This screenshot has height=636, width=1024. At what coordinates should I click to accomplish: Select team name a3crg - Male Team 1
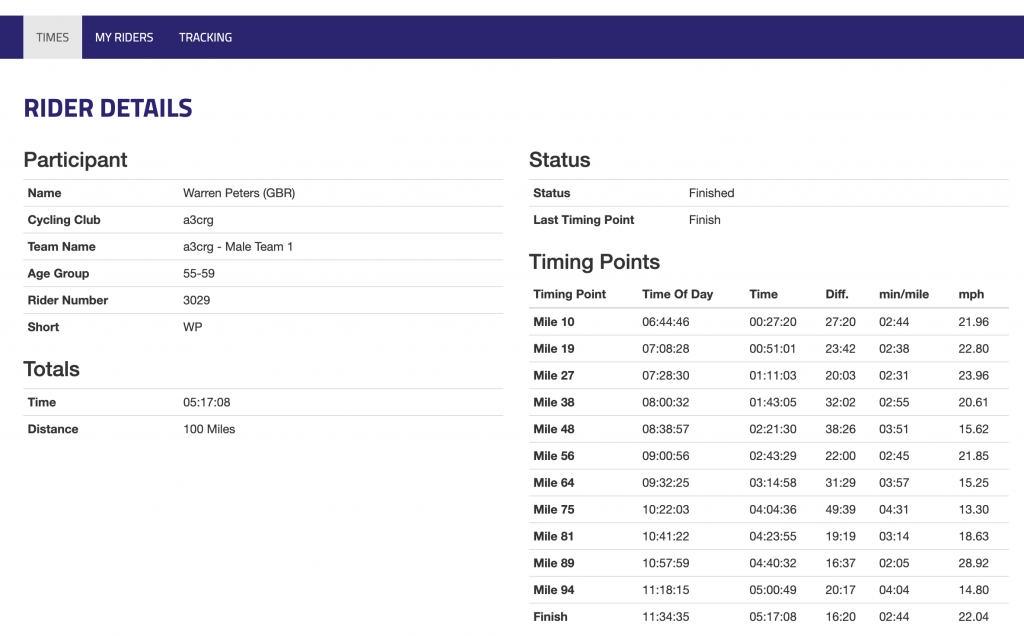click(238, 246)
